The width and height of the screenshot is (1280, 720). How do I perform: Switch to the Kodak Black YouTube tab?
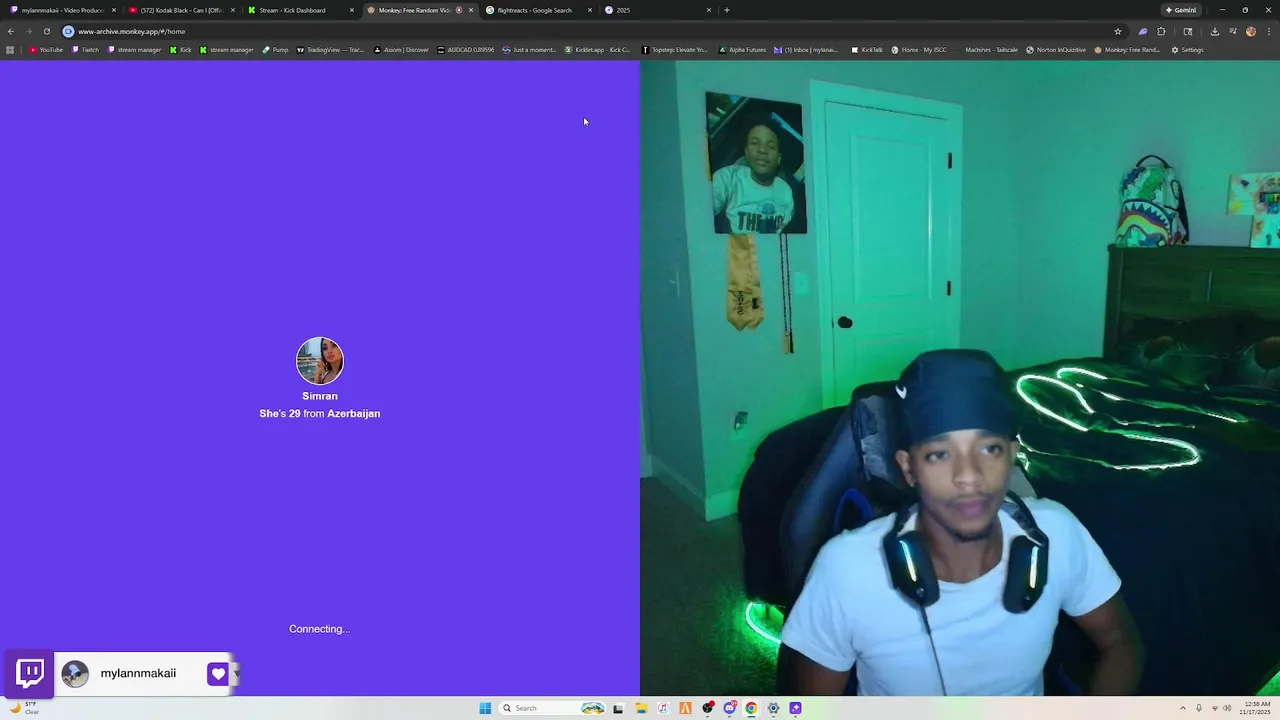(x=180, y=10)
